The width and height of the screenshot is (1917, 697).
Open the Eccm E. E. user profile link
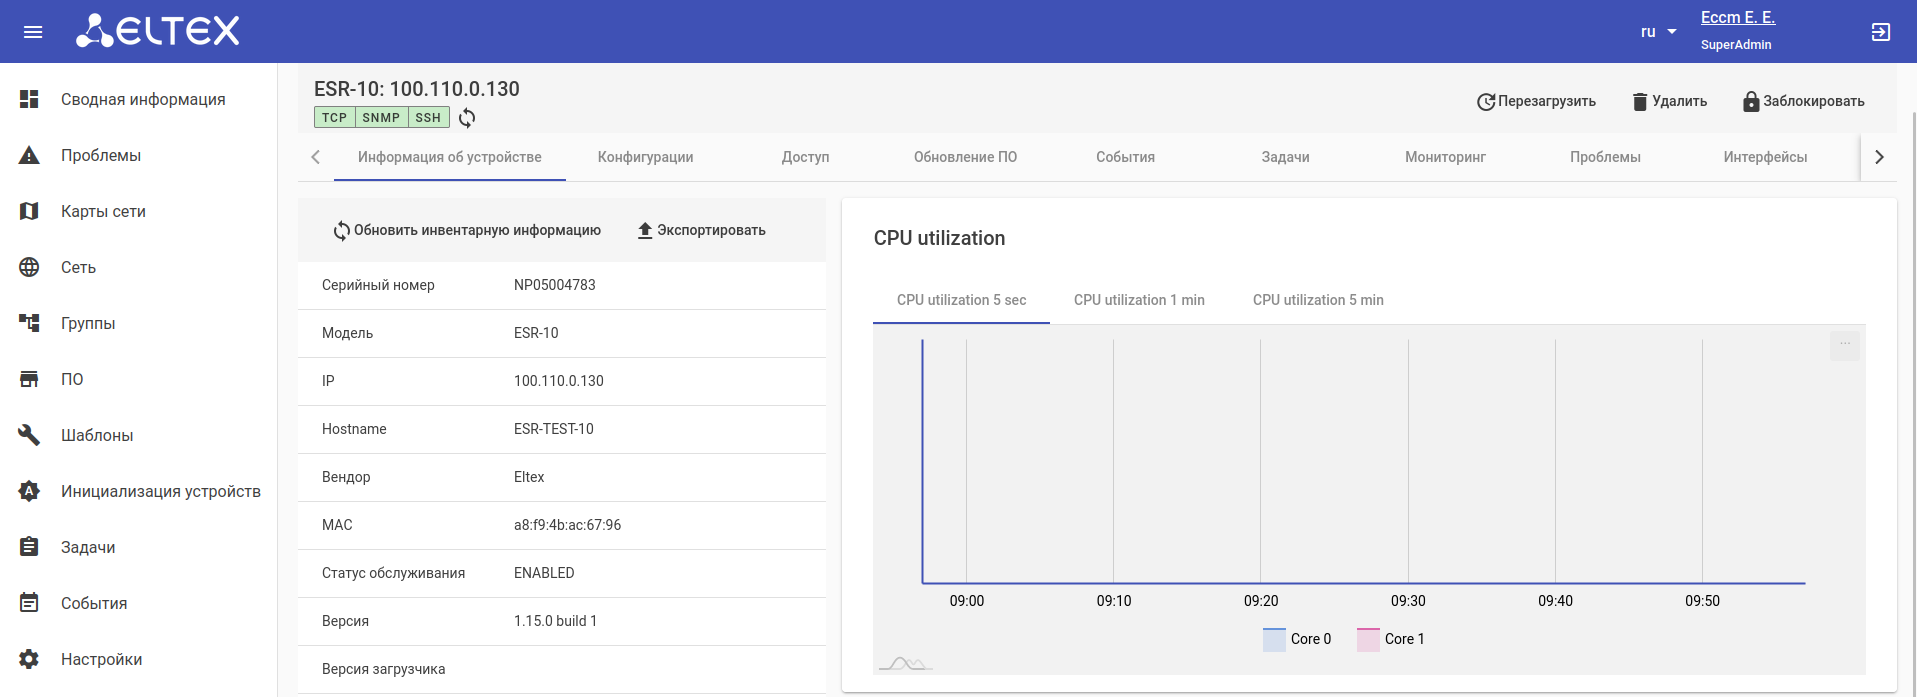[x=1737, y=17]
